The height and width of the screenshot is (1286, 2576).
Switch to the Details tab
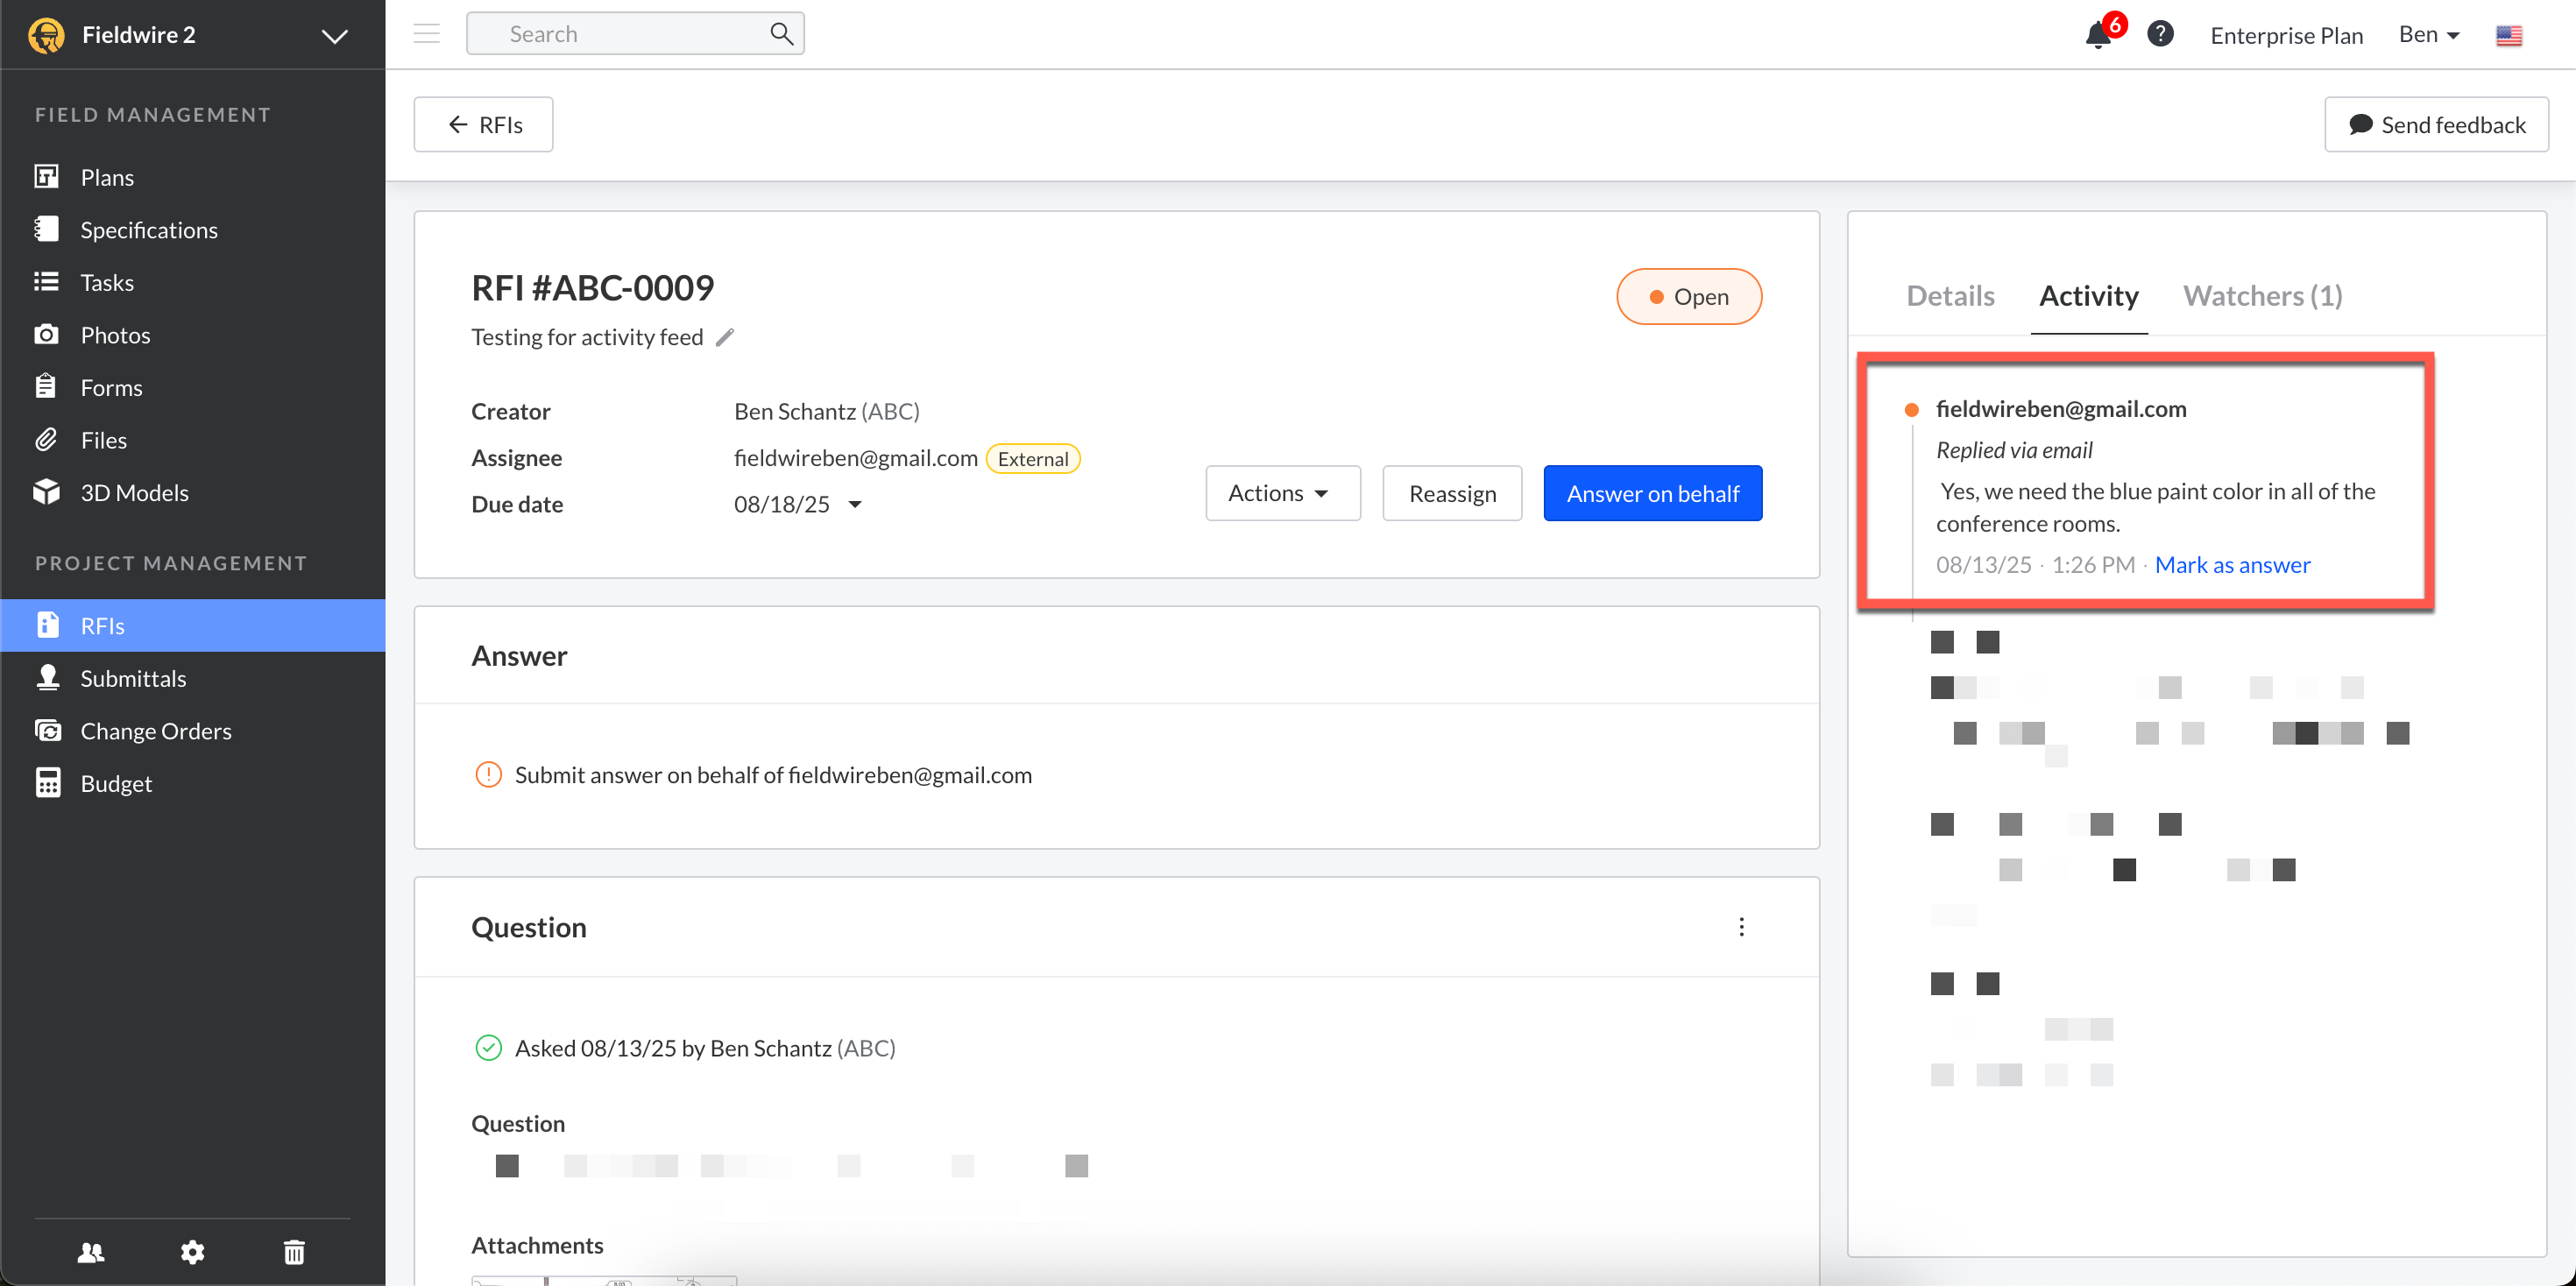pos(1950,295)
